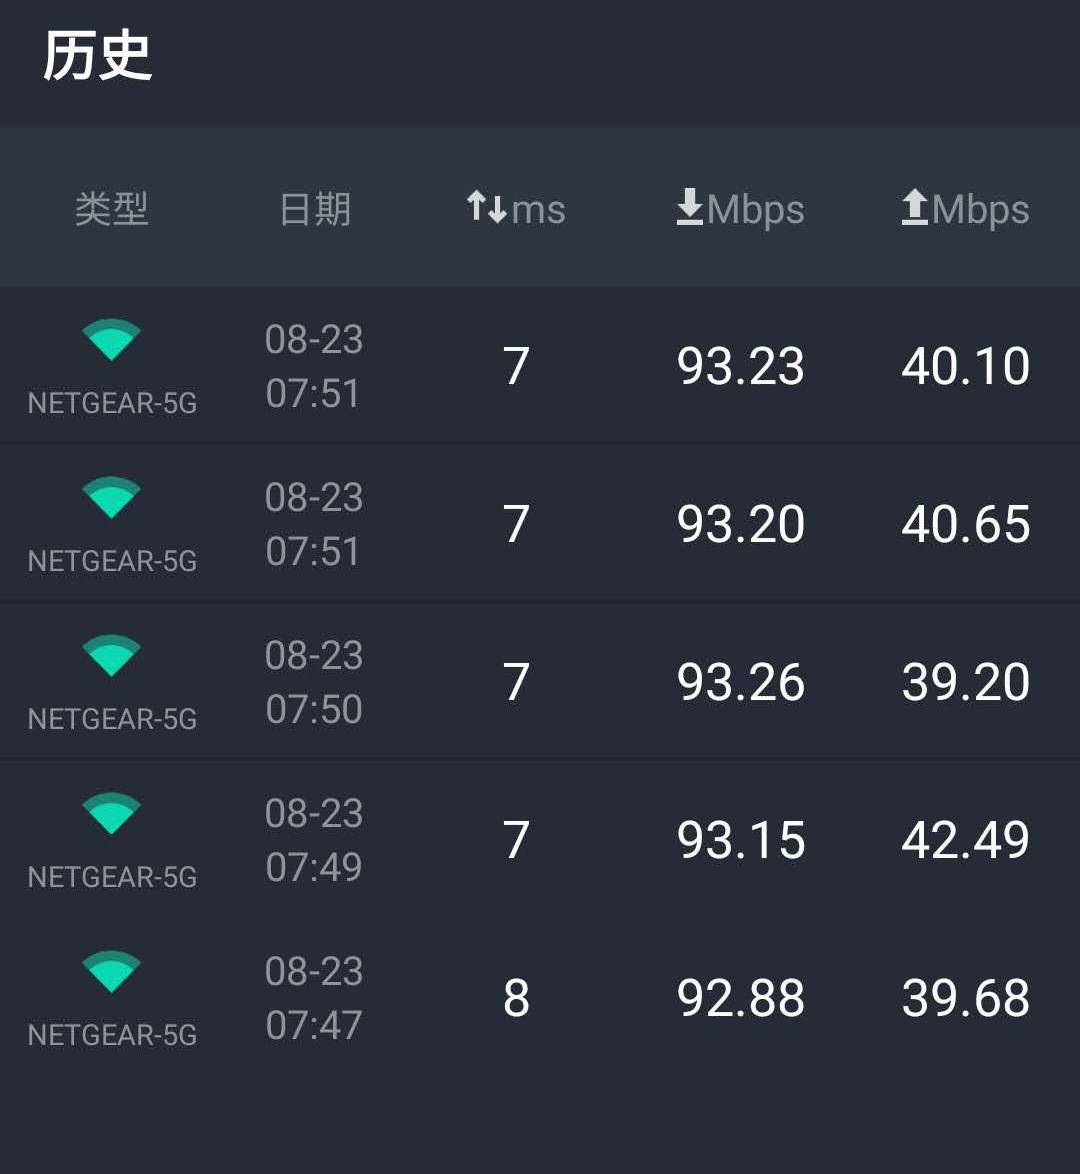Click the 日期 column header
Image resolution: width=1080 pixels, height=1174 pixels.
click(315, 209)
